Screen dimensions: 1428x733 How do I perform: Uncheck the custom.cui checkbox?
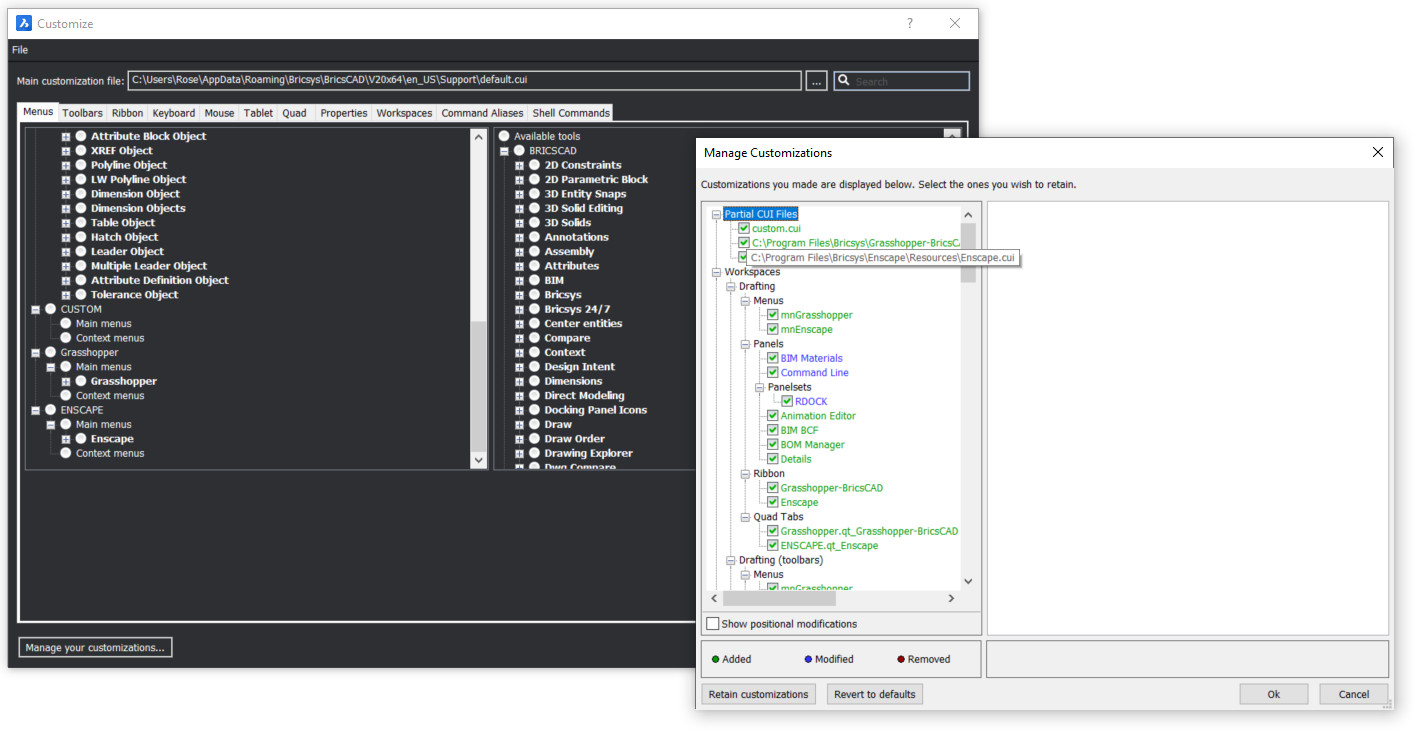(x=744, y=229)
